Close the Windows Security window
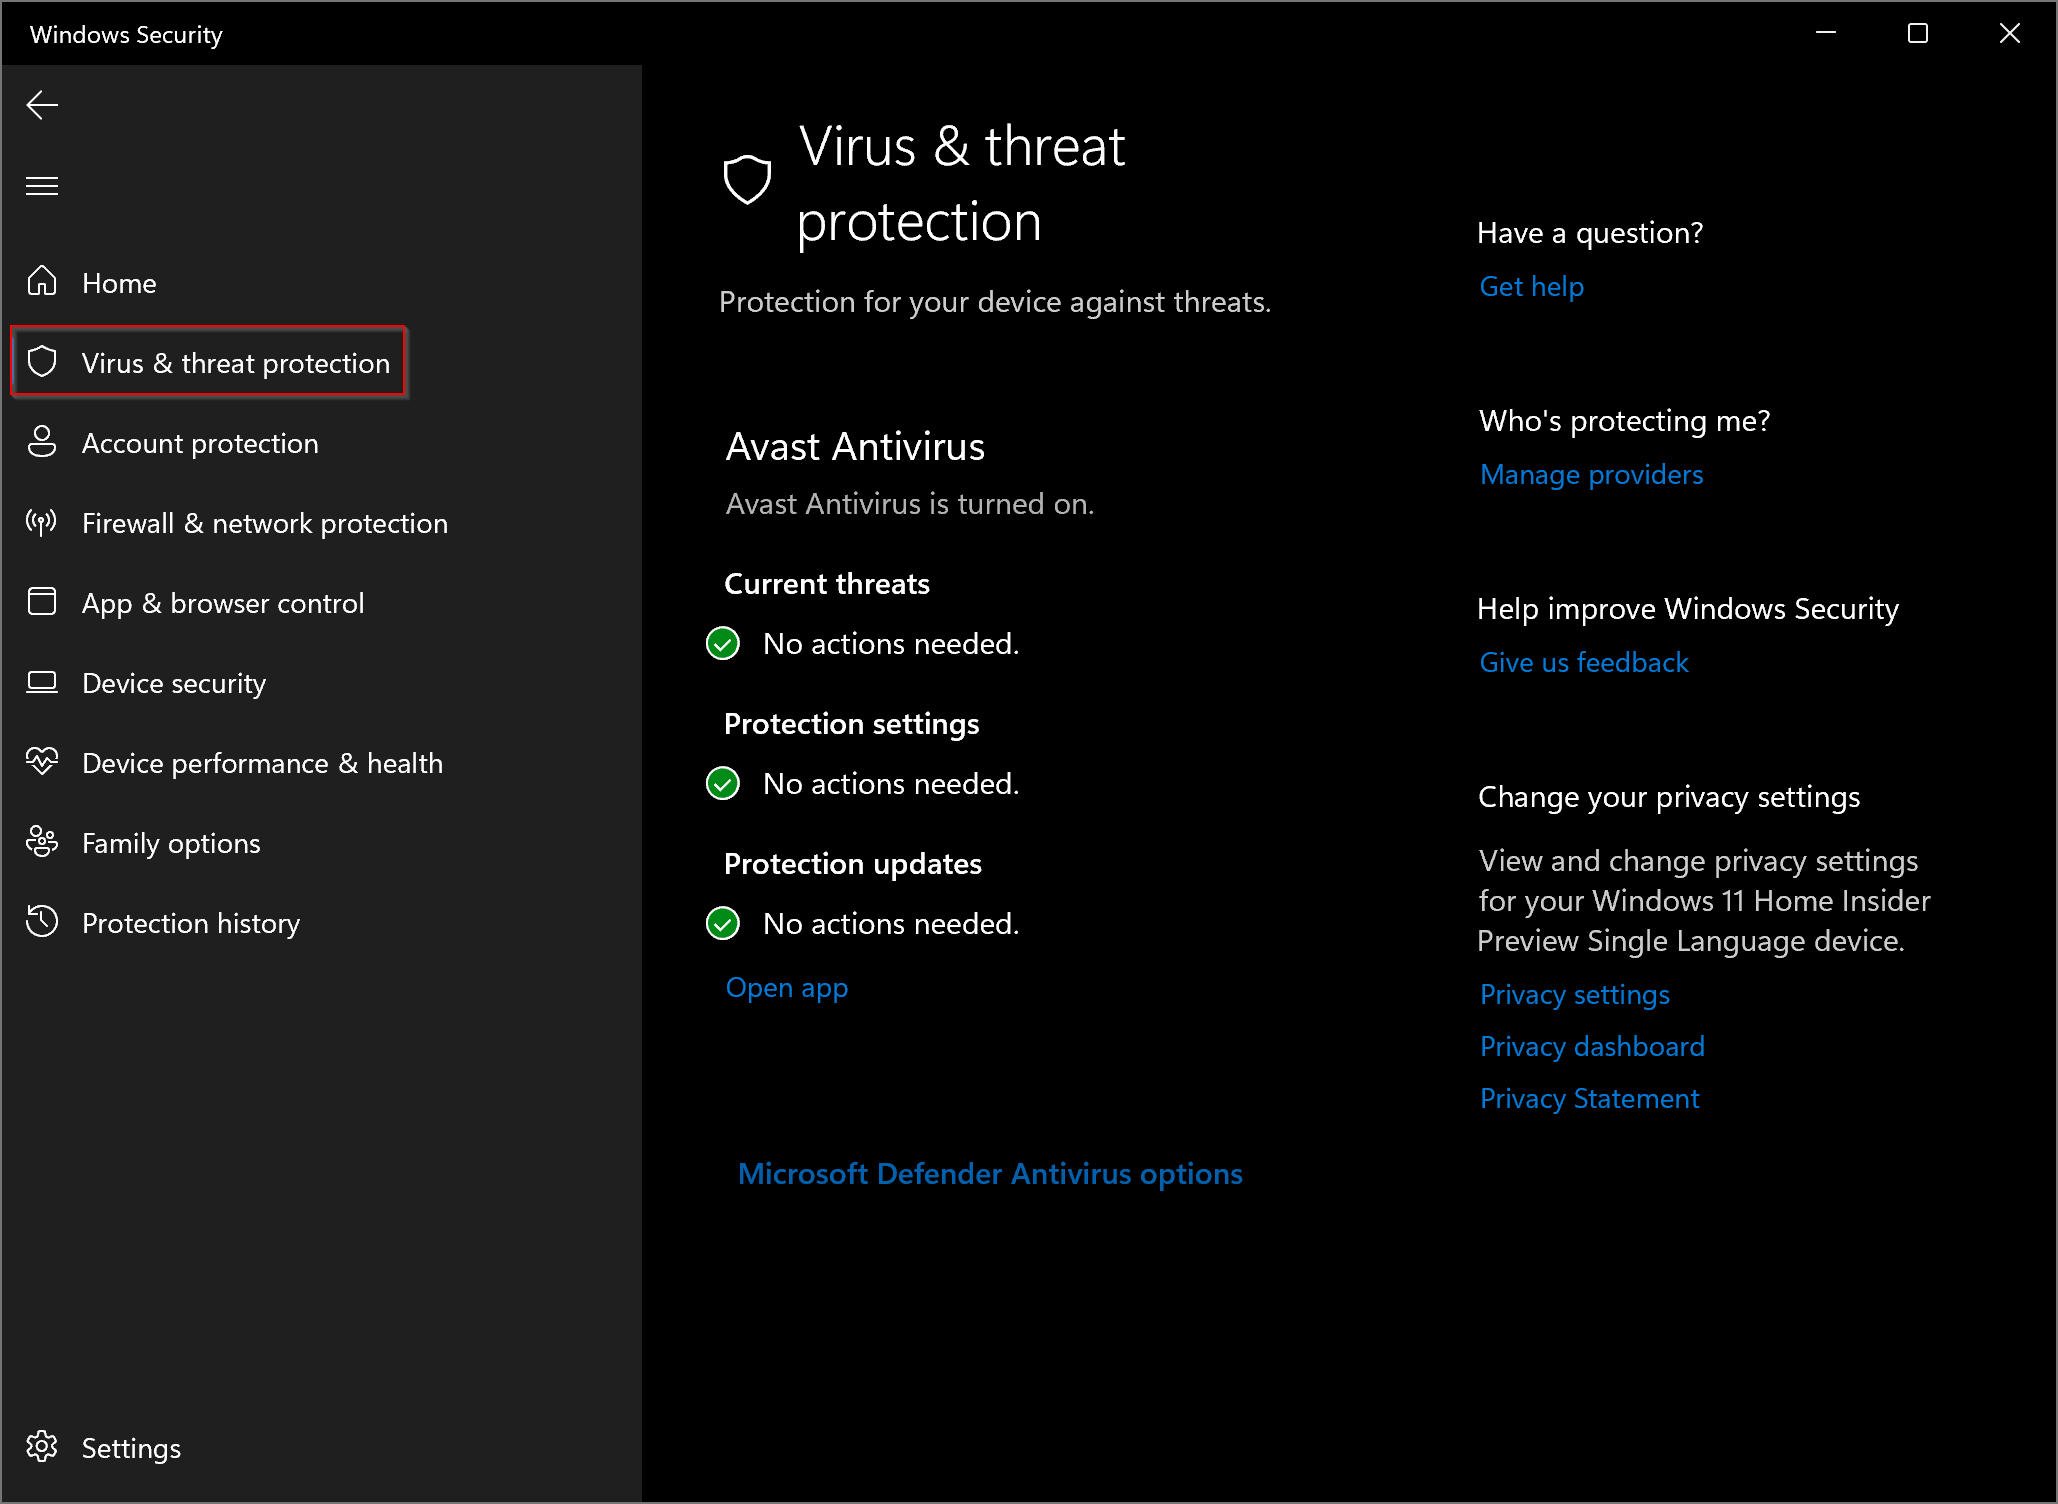This screenshot has height=1504, width=2058. coord(2010,33)
